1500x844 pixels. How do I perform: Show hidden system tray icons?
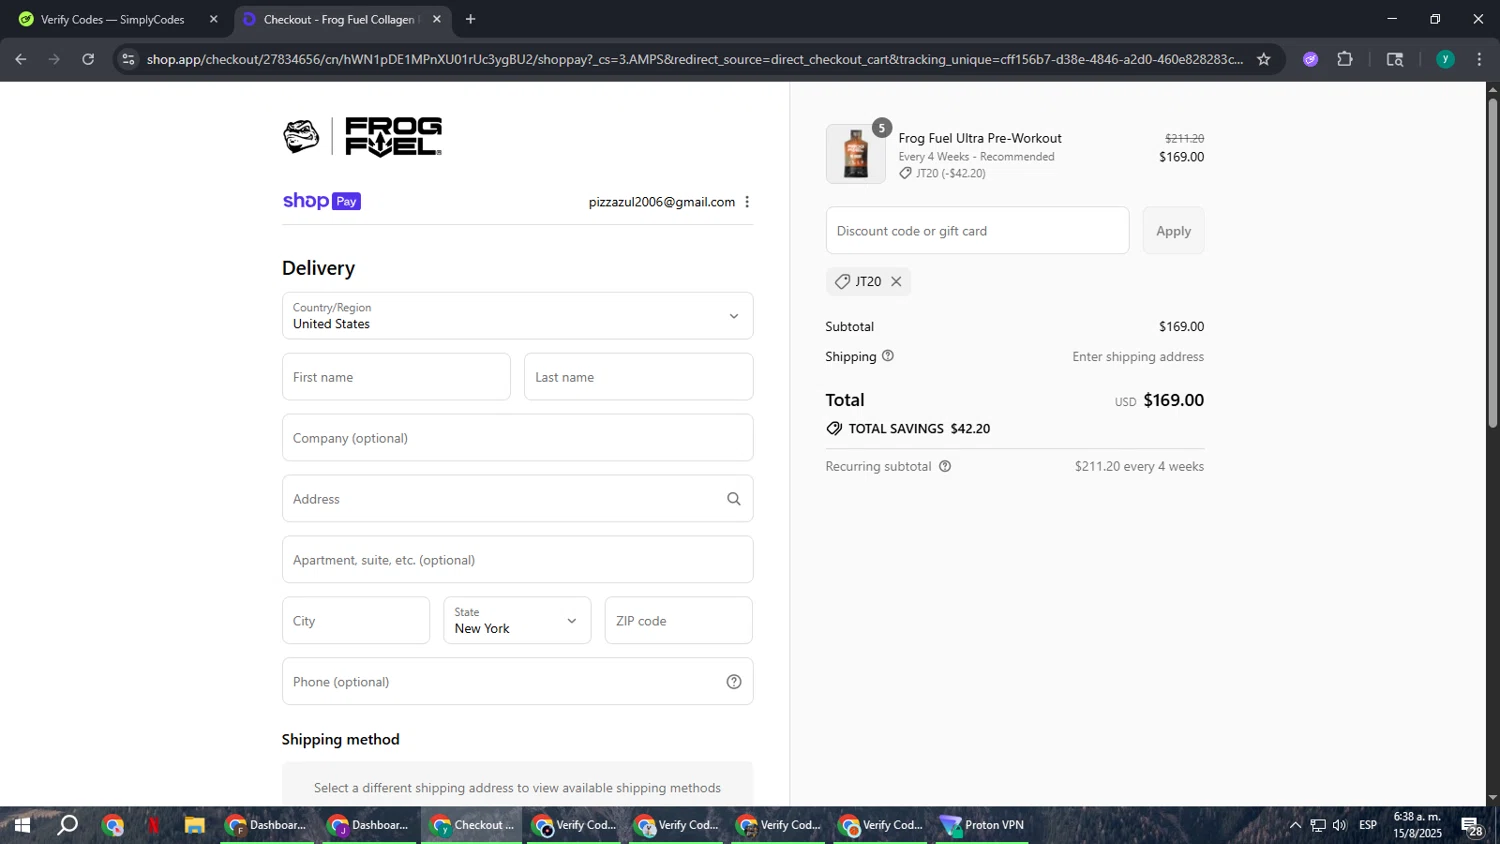pyautogui.click(x=1295, y=825)
